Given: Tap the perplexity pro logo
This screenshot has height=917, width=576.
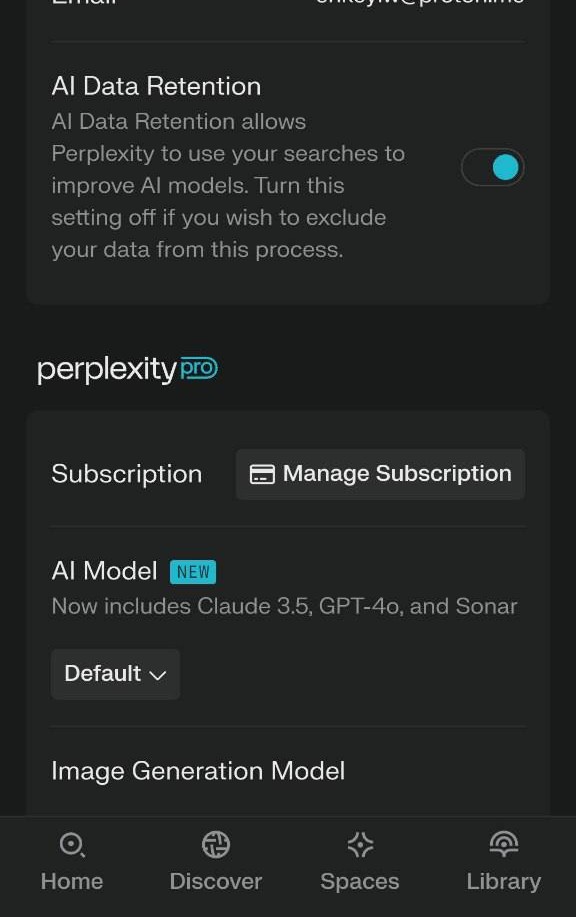Looking at the screenshot, I should coord(127,370).
